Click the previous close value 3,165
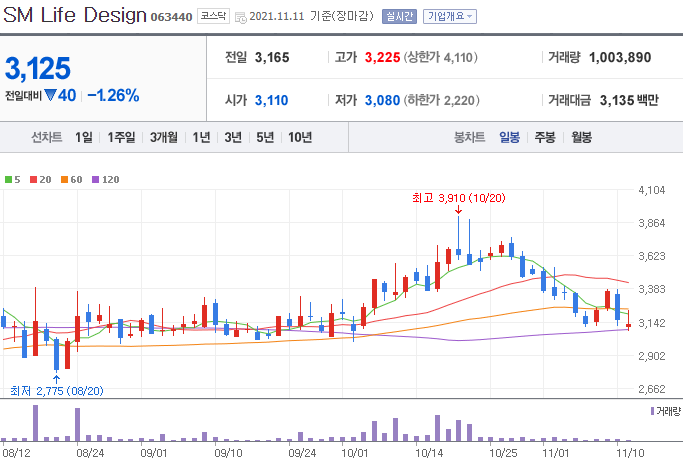 click(272, 57)
